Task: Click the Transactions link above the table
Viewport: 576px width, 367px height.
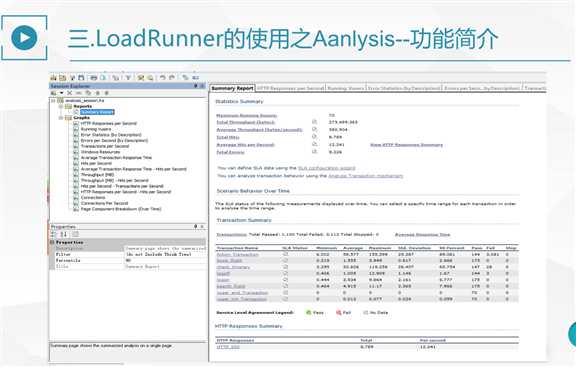Action: (231, 234)
